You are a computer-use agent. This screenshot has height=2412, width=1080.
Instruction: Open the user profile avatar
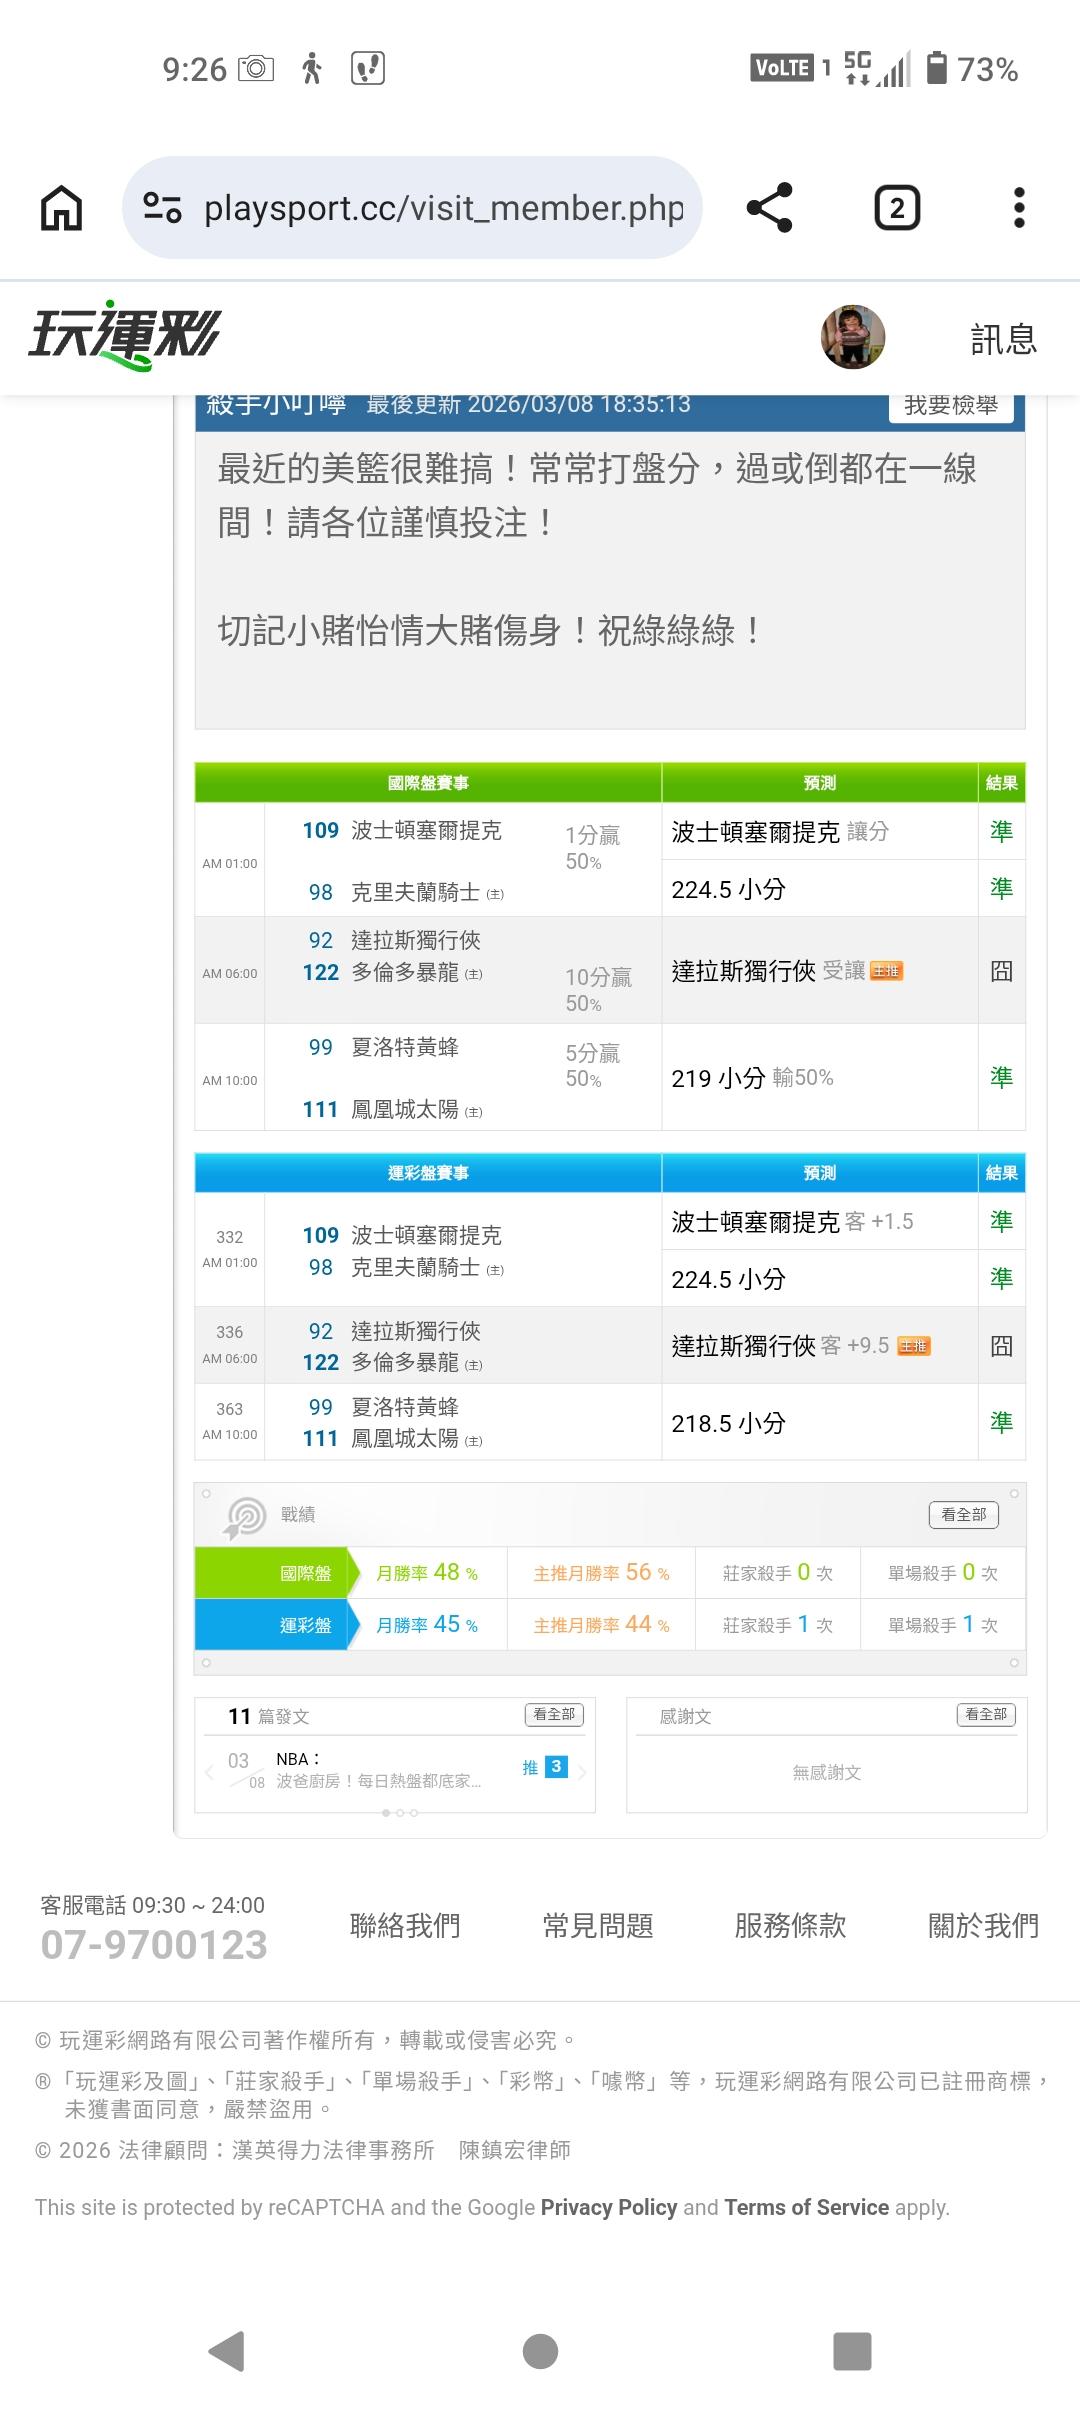tap(852, 337)
